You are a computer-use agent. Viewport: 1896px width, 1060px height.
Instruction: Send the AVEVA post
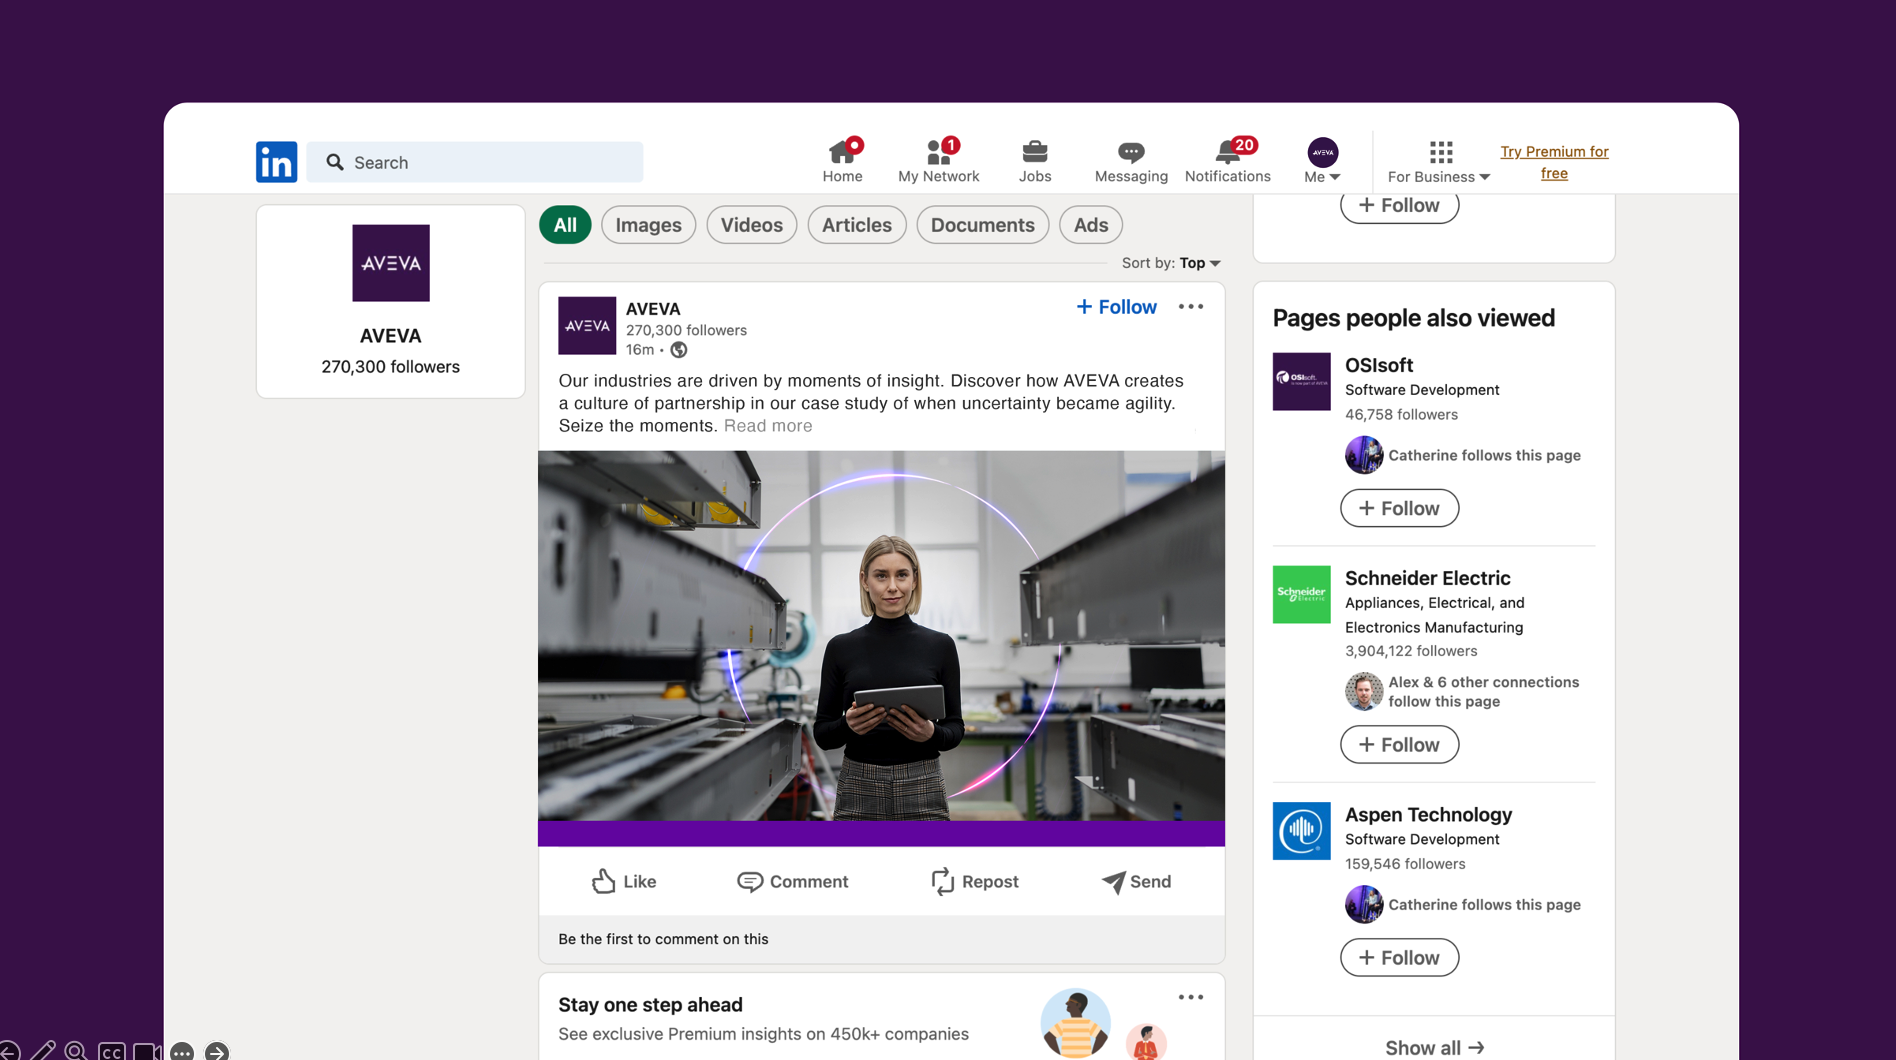(1136, 882)
